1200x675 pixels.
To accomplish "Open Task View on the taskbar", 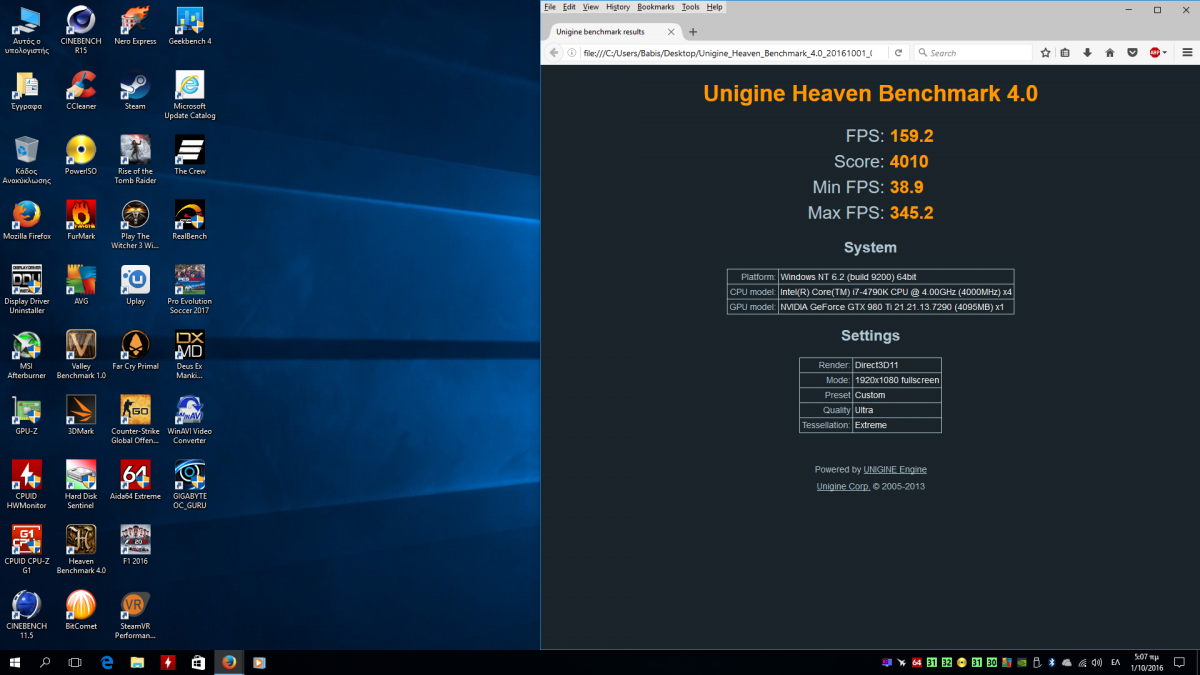I will (x=75, y=662).
